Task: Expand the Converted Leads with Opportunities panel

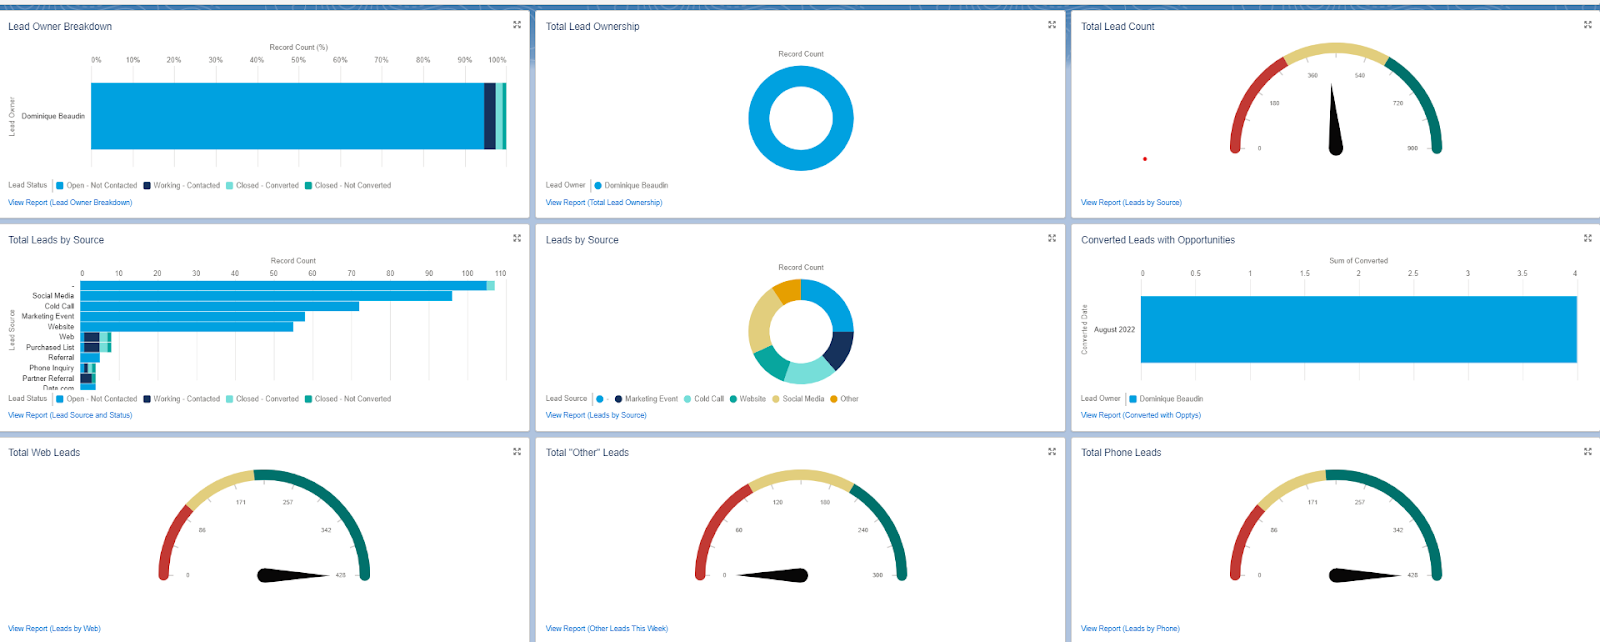Action: tap(1587, 238)
